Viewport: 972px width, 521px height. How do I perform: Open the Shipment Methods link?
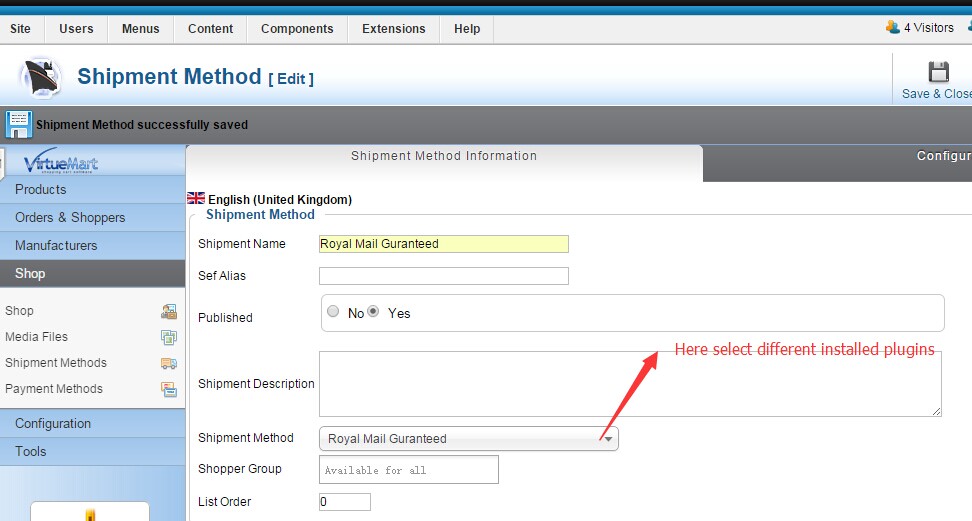(56, 363)
